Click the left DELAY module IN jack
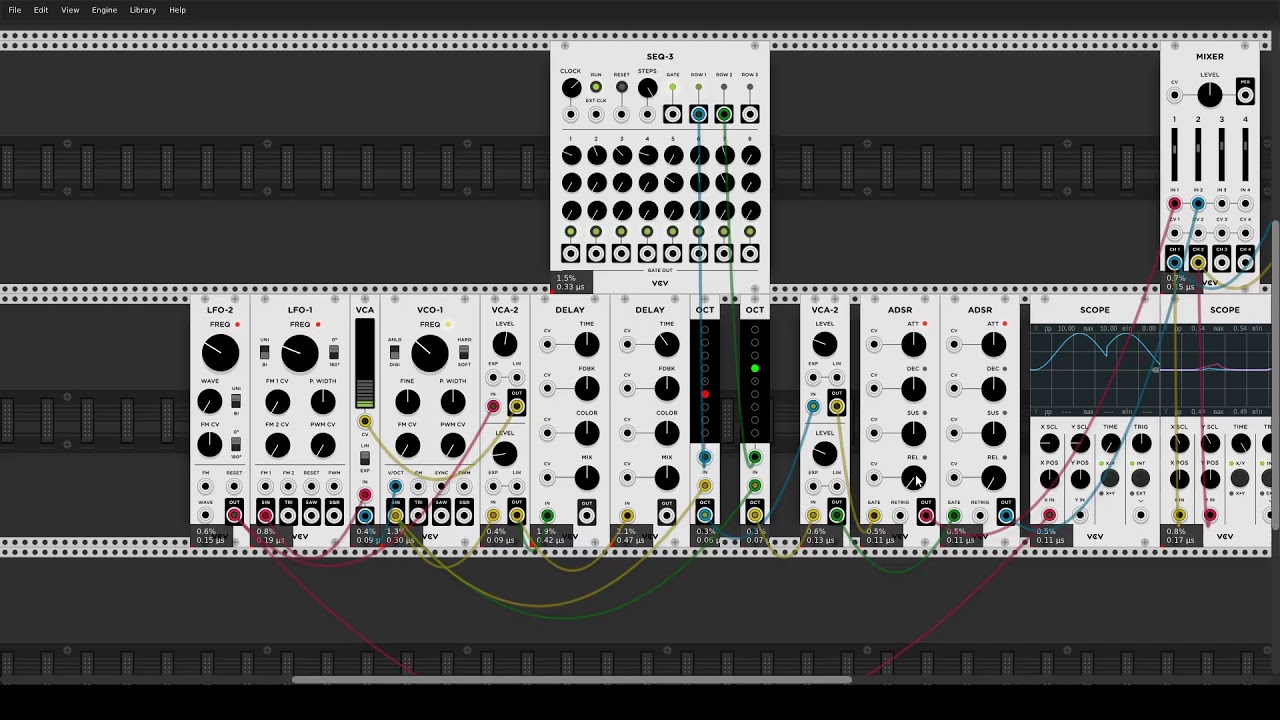Viewport: 1280px width, 720px height. click(x=547, y=516)
